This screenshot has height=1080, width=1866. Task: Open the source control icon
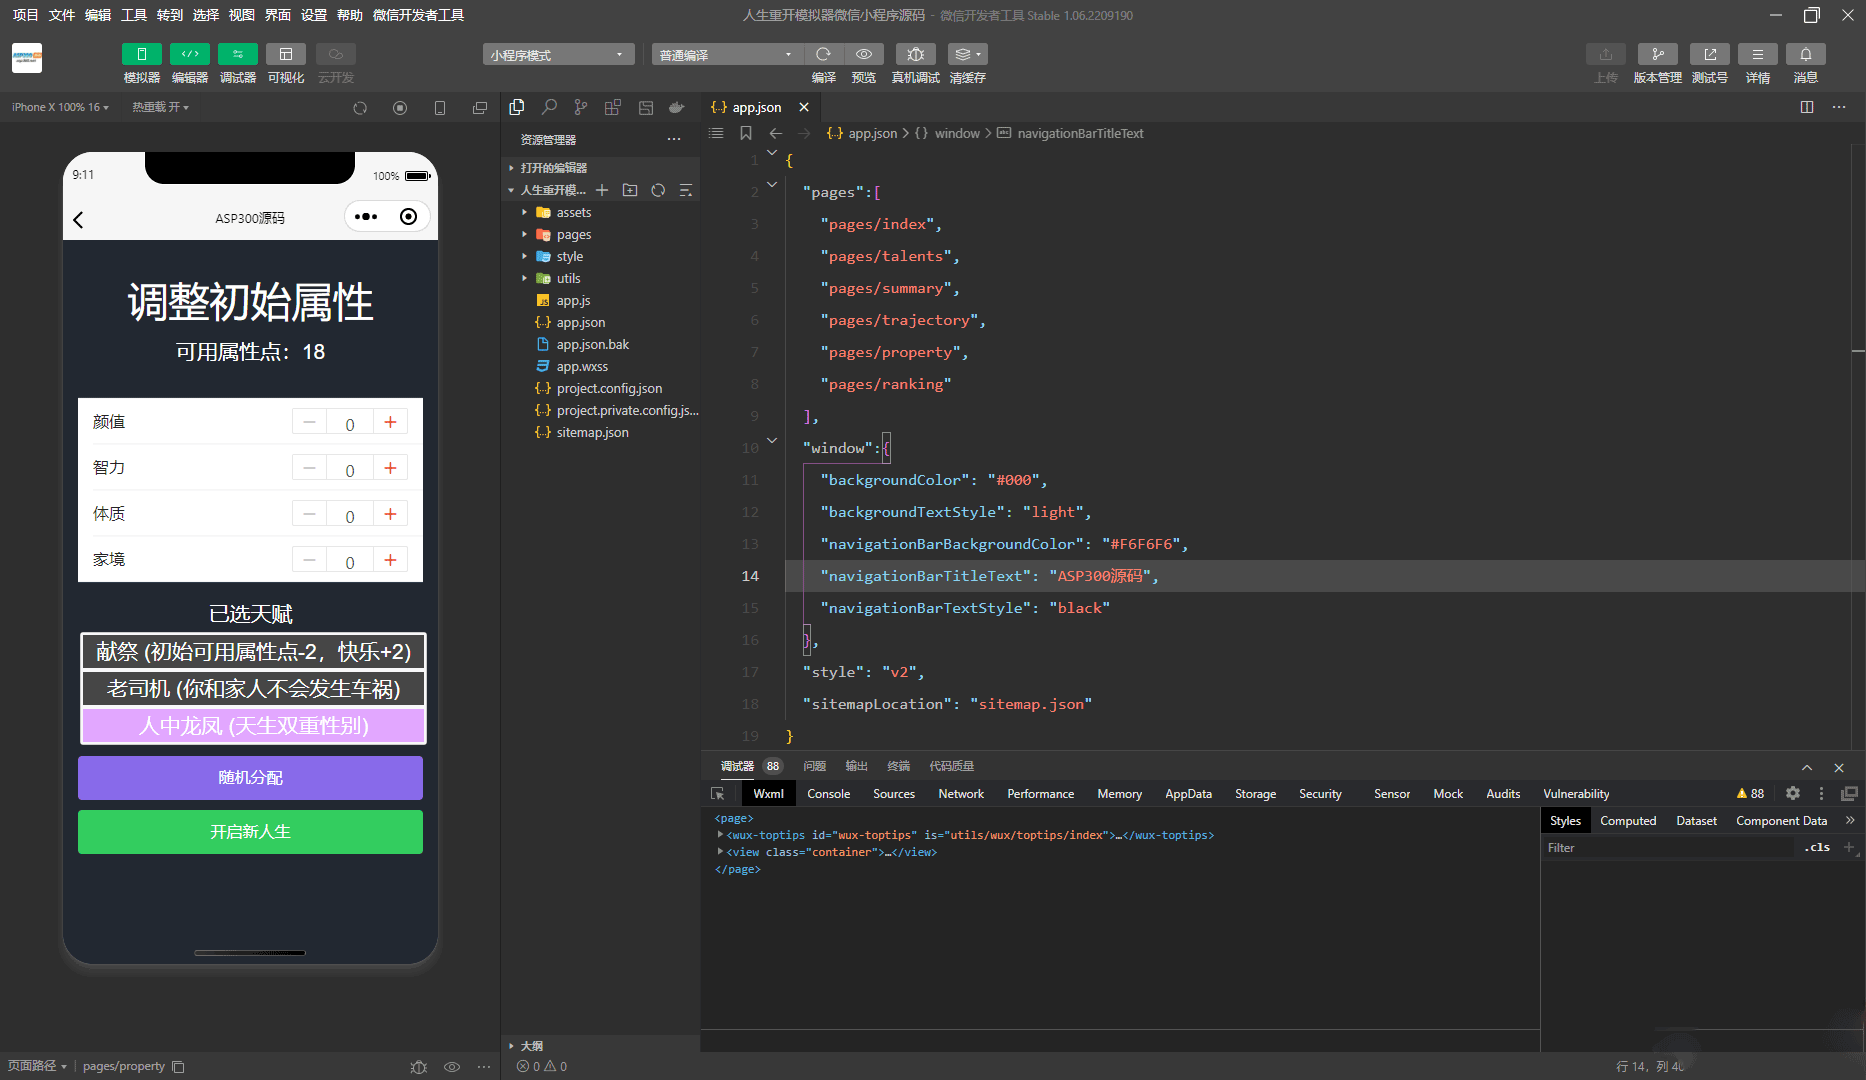pyautogui.click(x=581, y=107)
